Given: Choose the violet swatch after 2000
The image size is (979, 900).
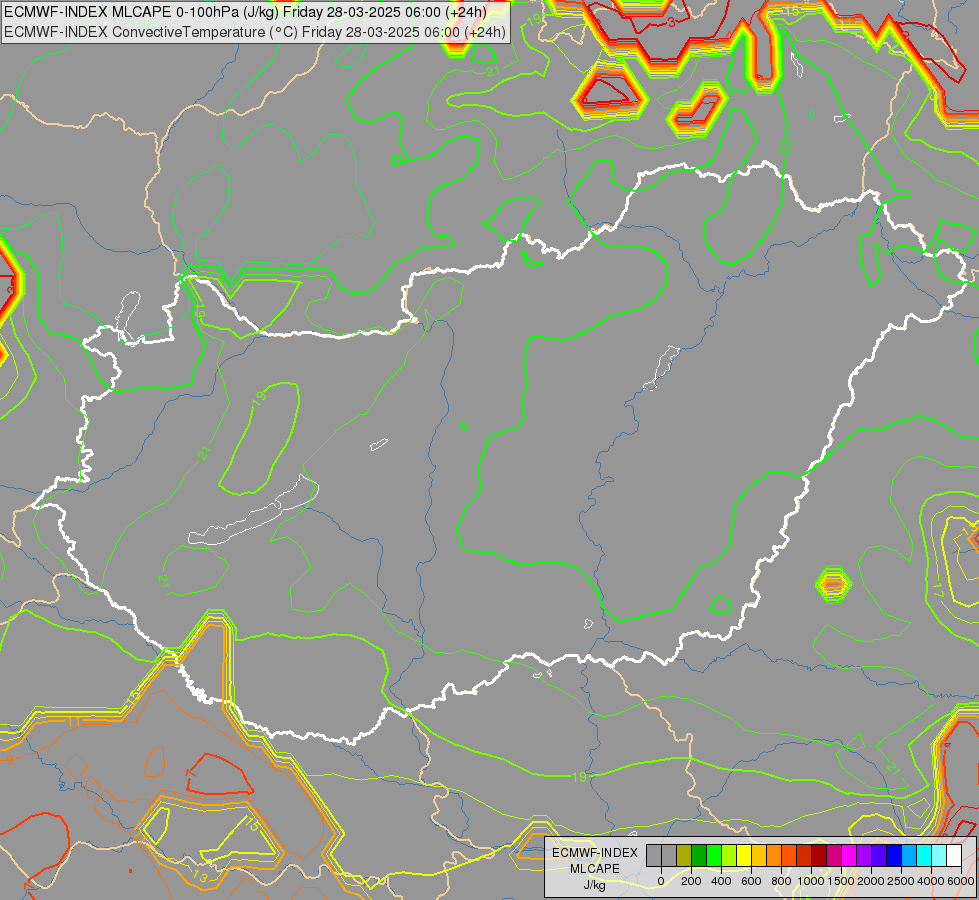Looking at the screenshot, I should 880,856.
